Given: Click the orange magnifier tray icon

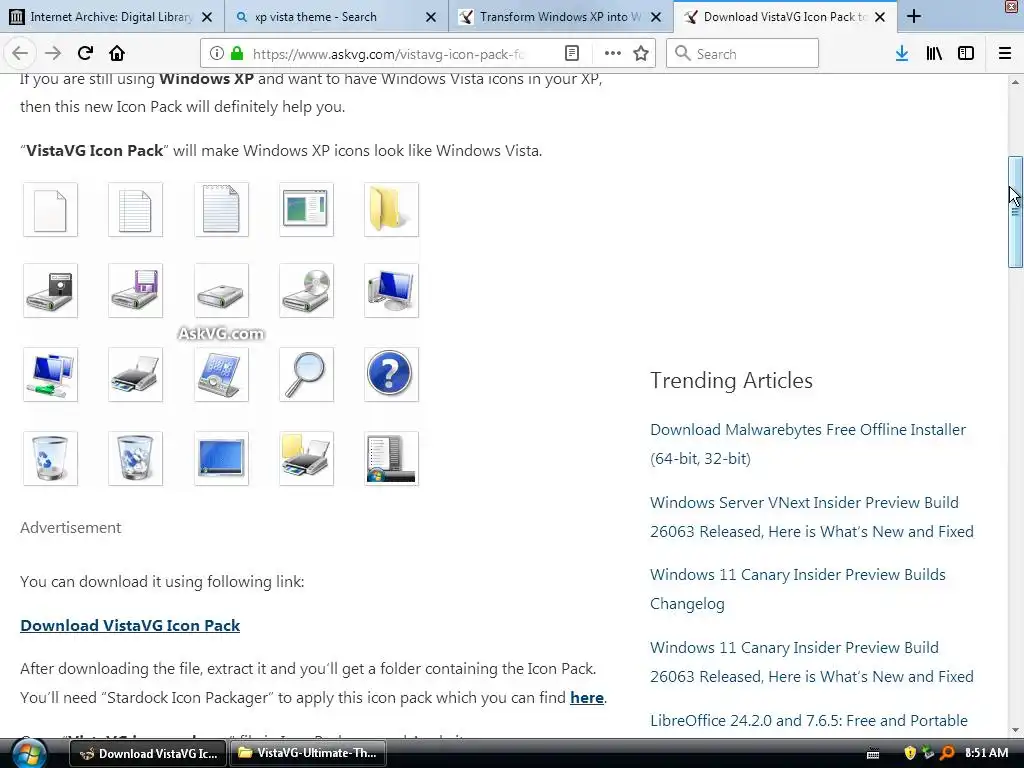Looking at the screenshot, I should coord(947,753).
